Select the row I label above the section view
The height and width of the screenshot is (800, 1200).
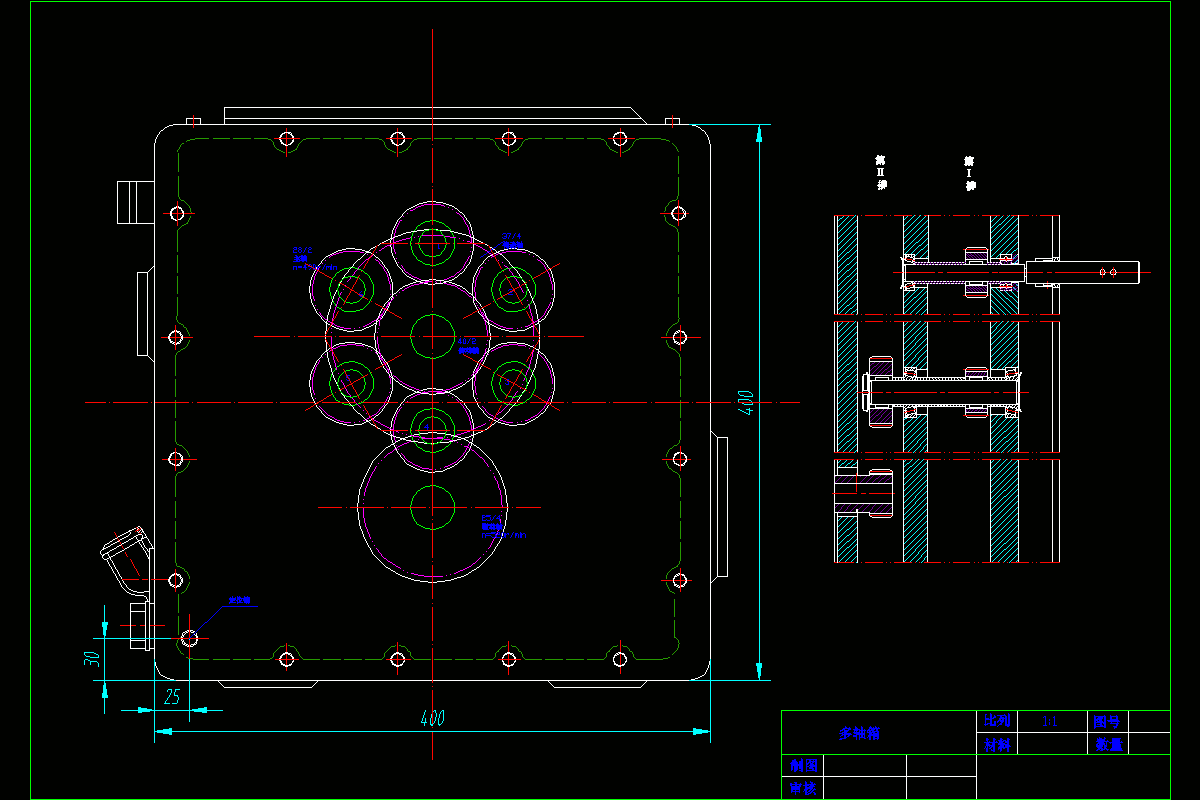969,173
